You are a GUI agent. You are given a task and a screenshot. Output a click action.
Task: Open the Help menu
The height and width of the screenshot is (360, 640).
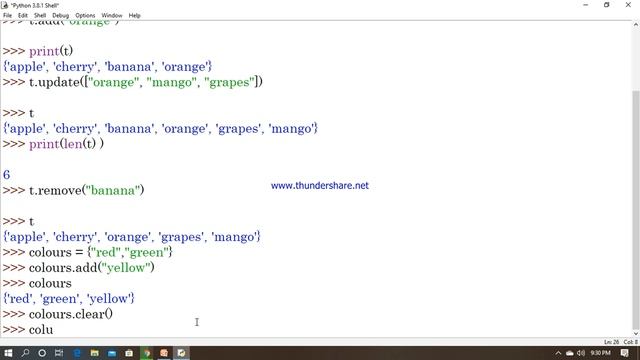tap(134, 16)
